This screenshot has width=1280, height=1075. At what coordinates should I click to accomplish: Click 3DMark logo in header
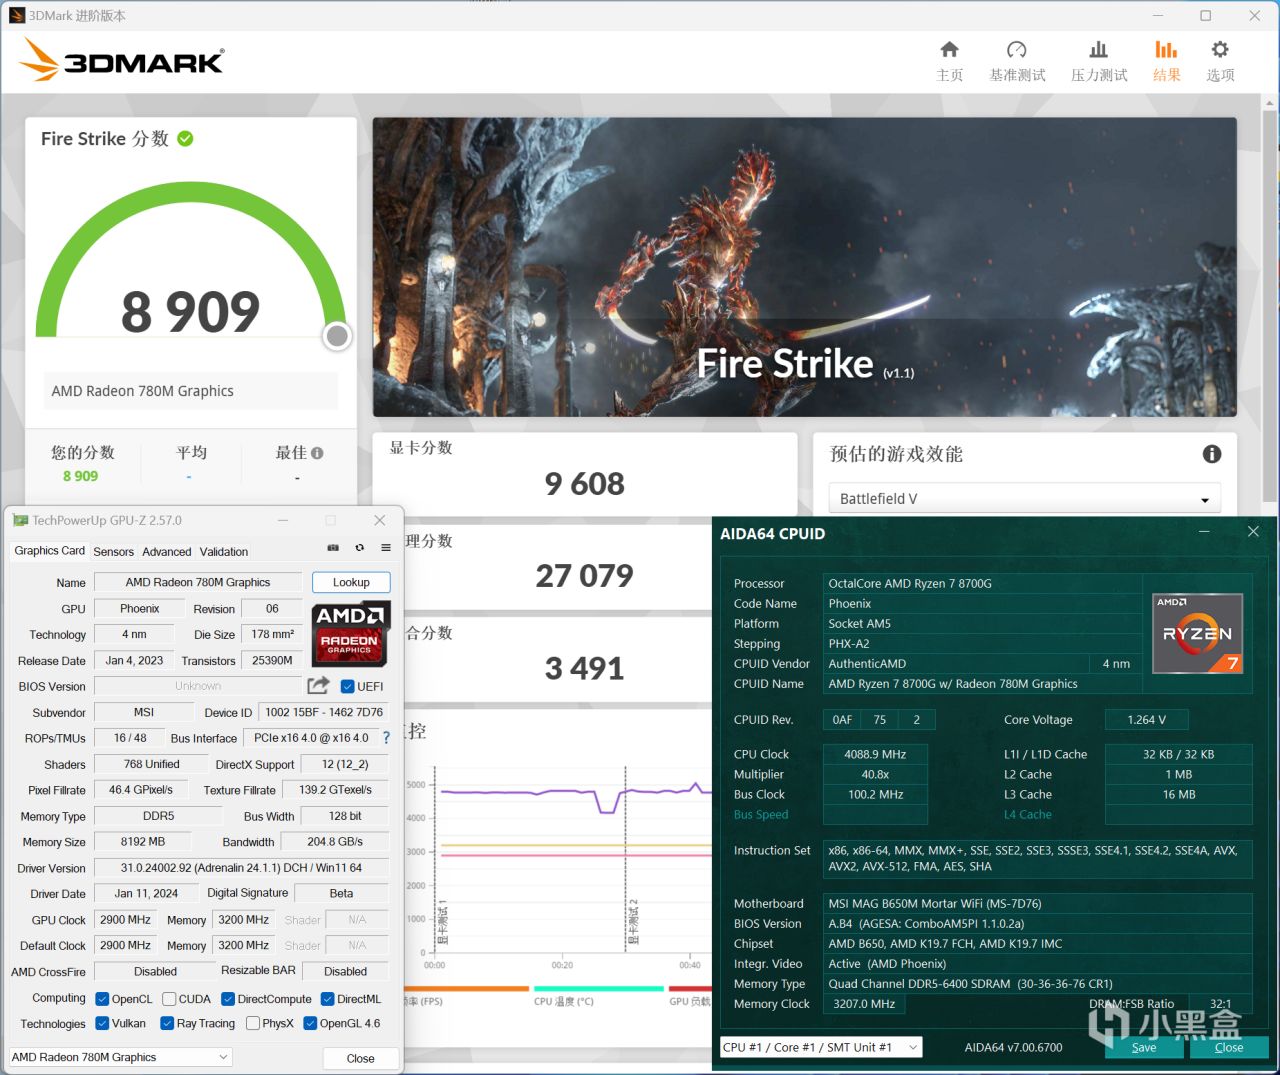[x=121, y=60]
